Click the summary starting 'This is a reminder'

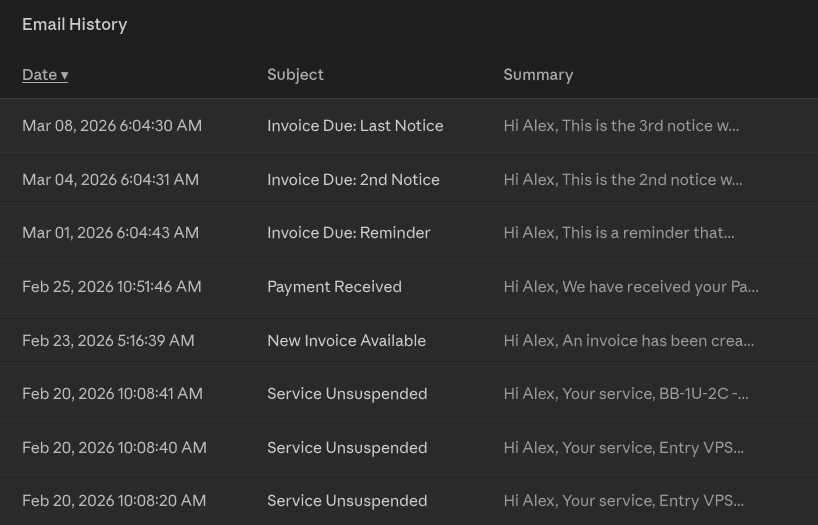618,233
